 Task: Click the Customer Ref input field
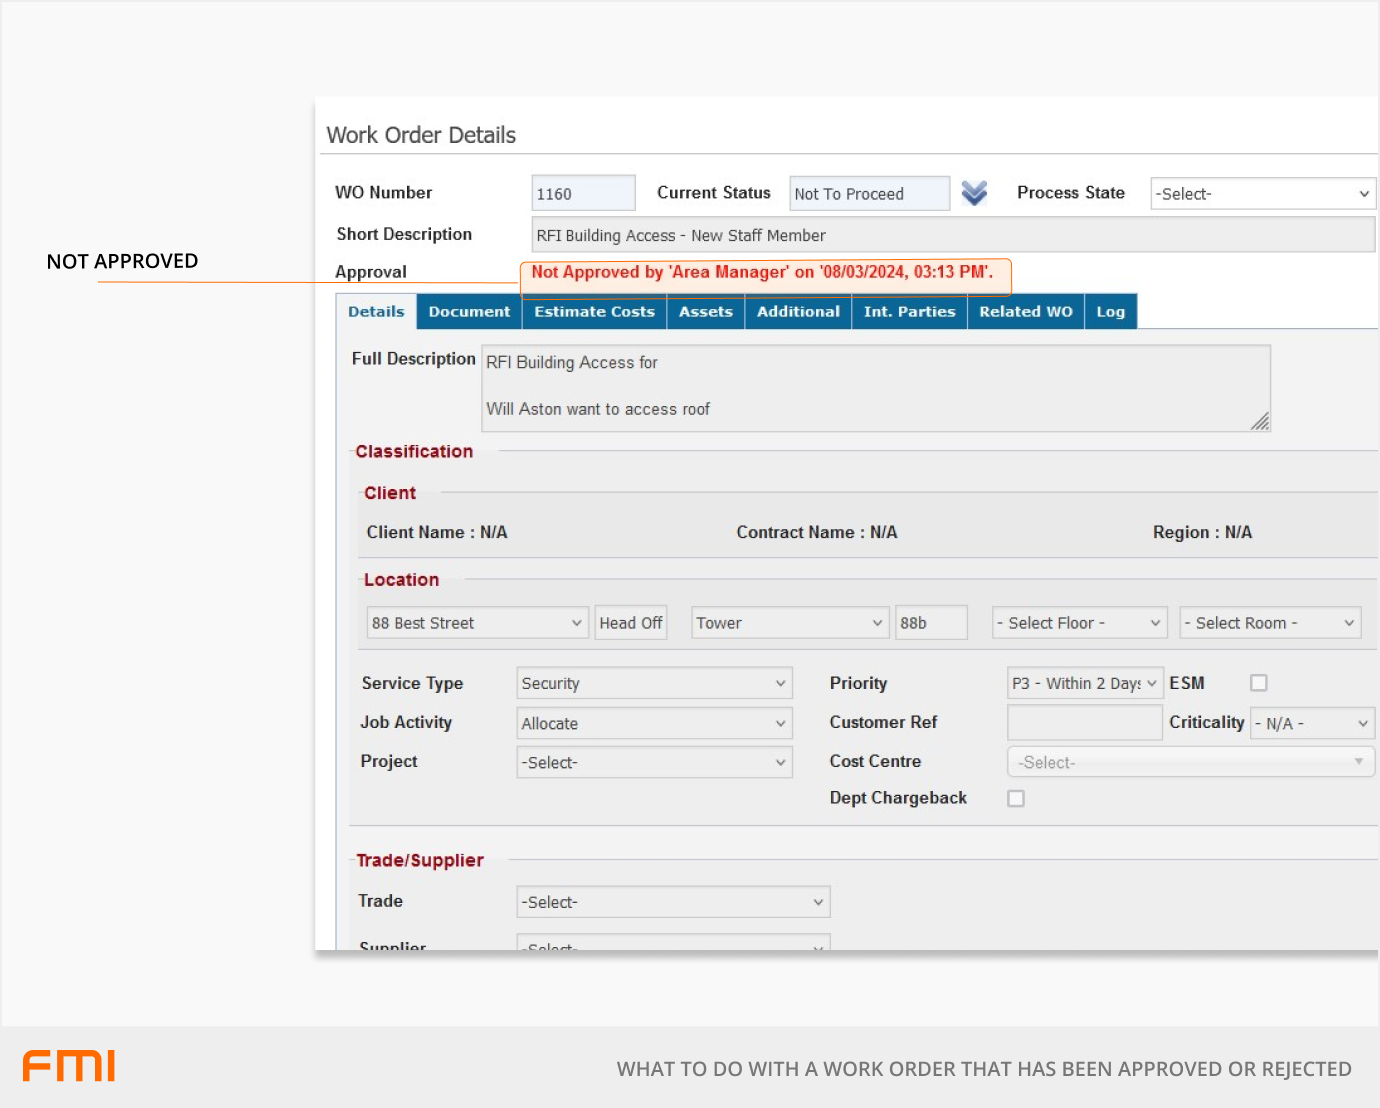tap(1084, 723)
